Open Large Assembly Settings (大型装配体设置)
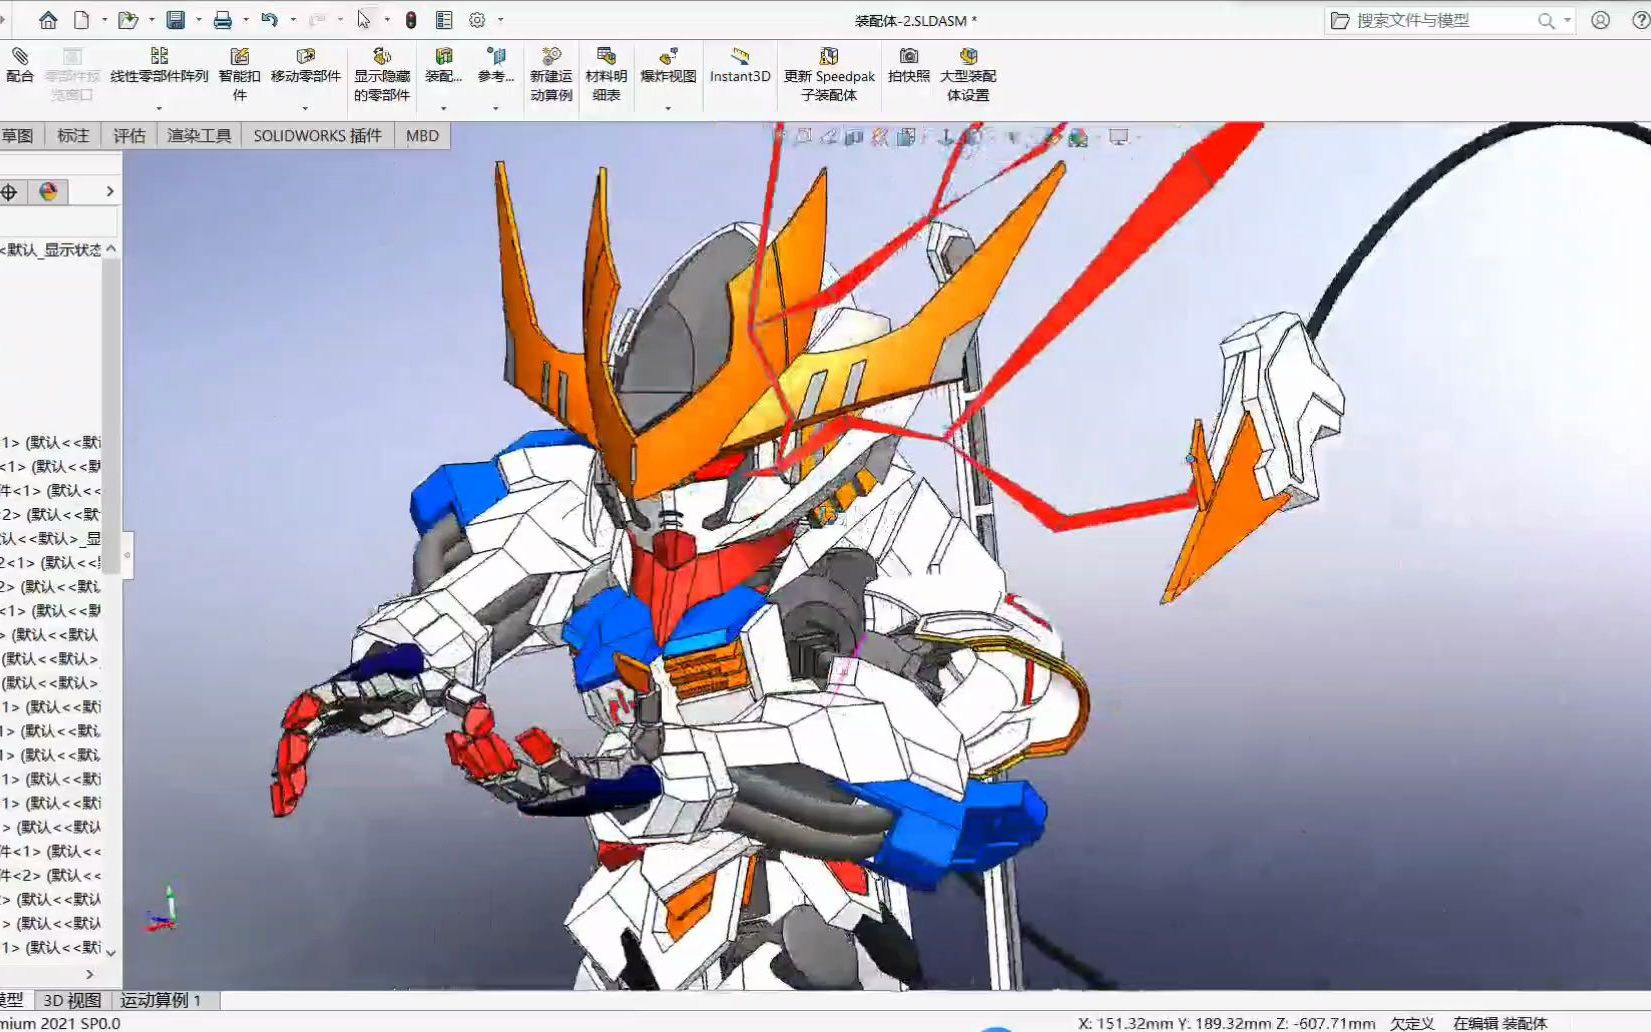 pyautogui.click(x=968, y=75)
